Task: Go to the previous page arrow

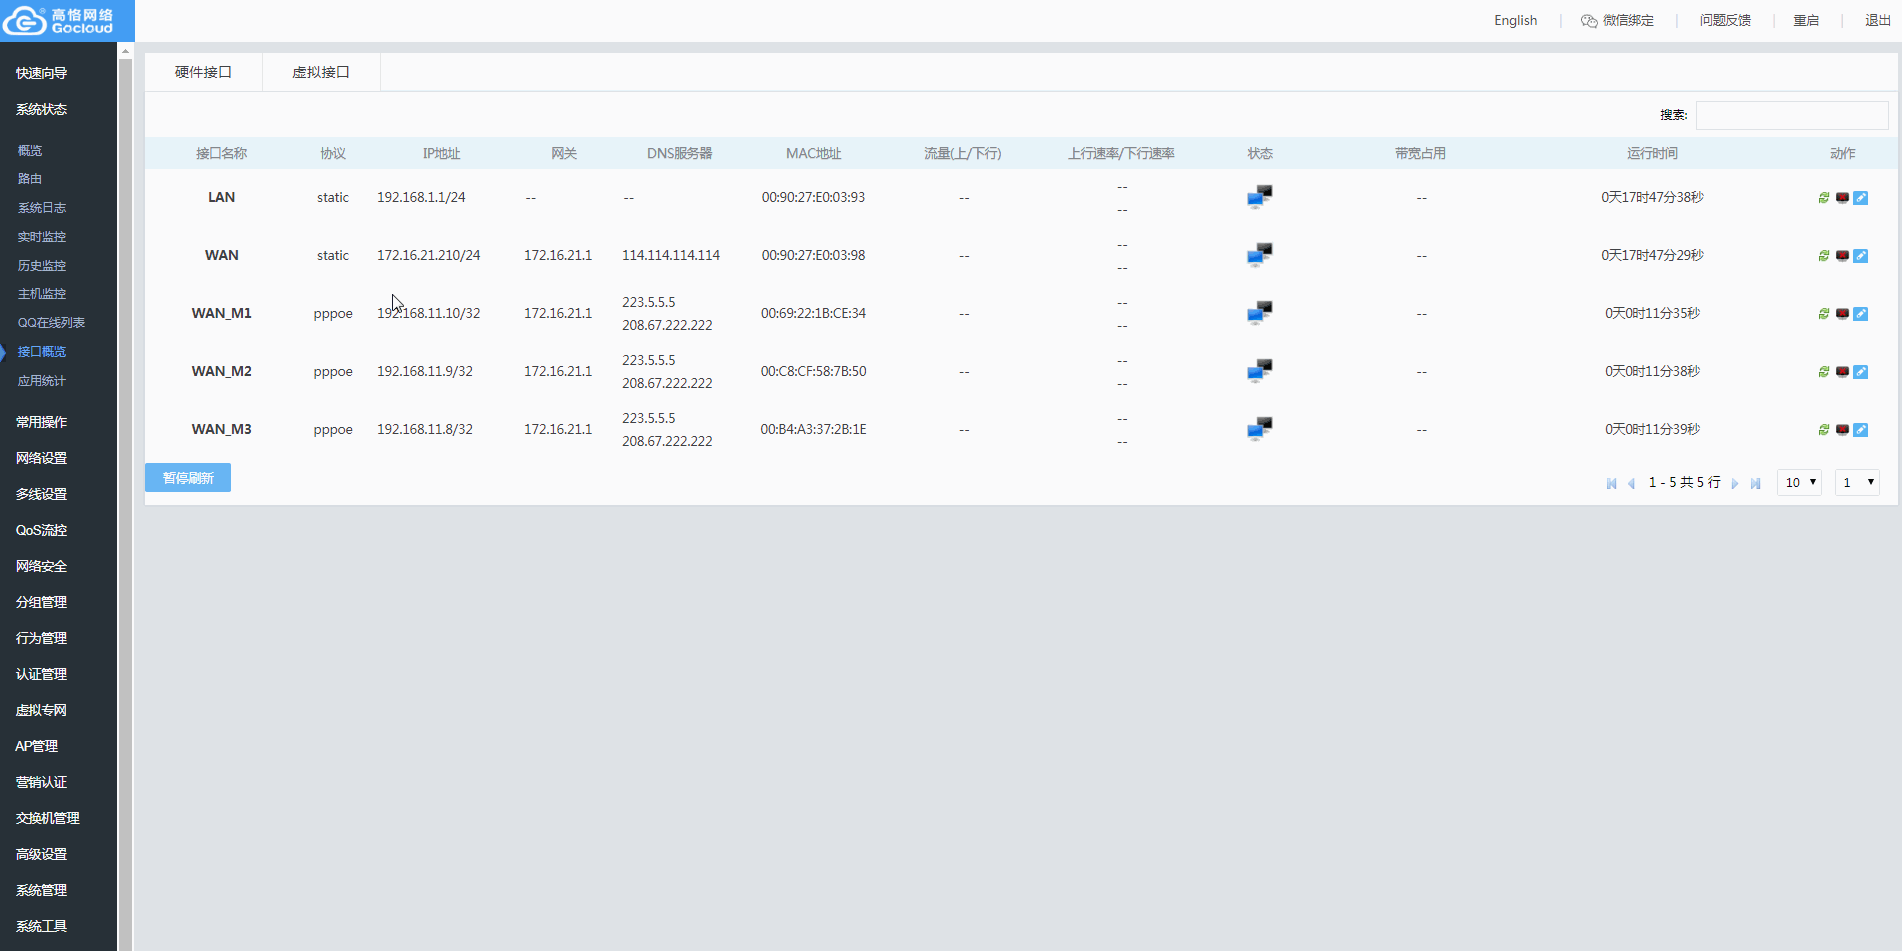Action: (1631, 483)
